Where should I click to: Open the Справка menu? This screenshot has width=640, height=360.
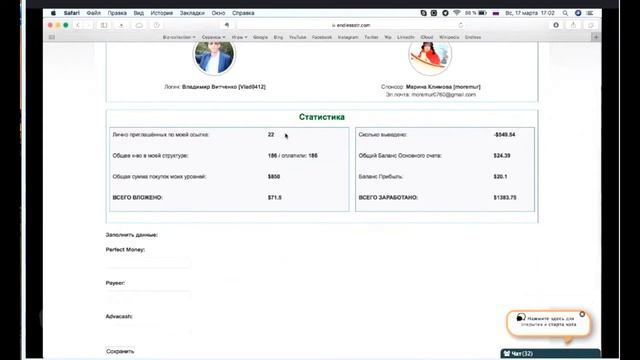(x=243, y=13)
